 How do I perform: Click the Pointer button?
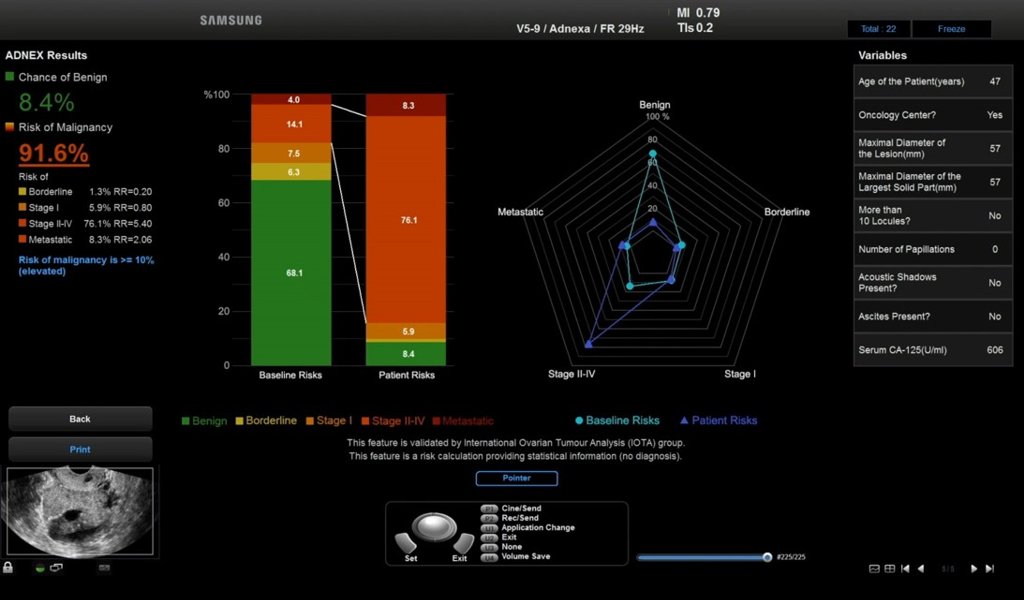[517, 478]
